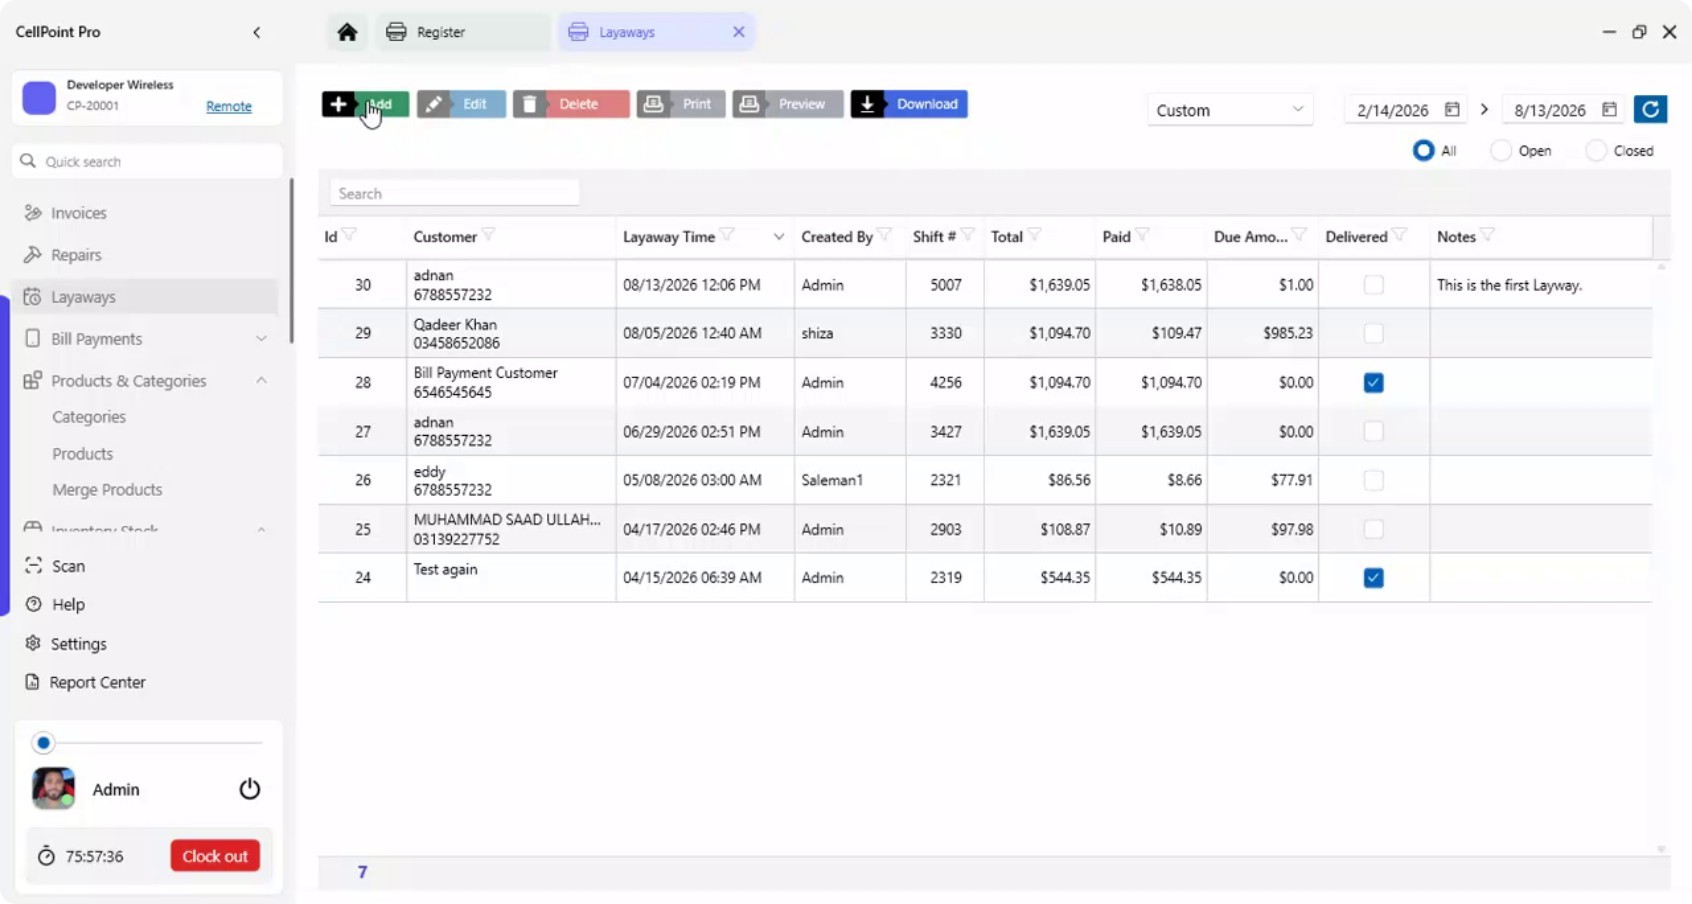The height and width of the screenshot is (904, 1692).
Task: Click the Quick search field
Action: pyautogui.click(x=148, y=161)
